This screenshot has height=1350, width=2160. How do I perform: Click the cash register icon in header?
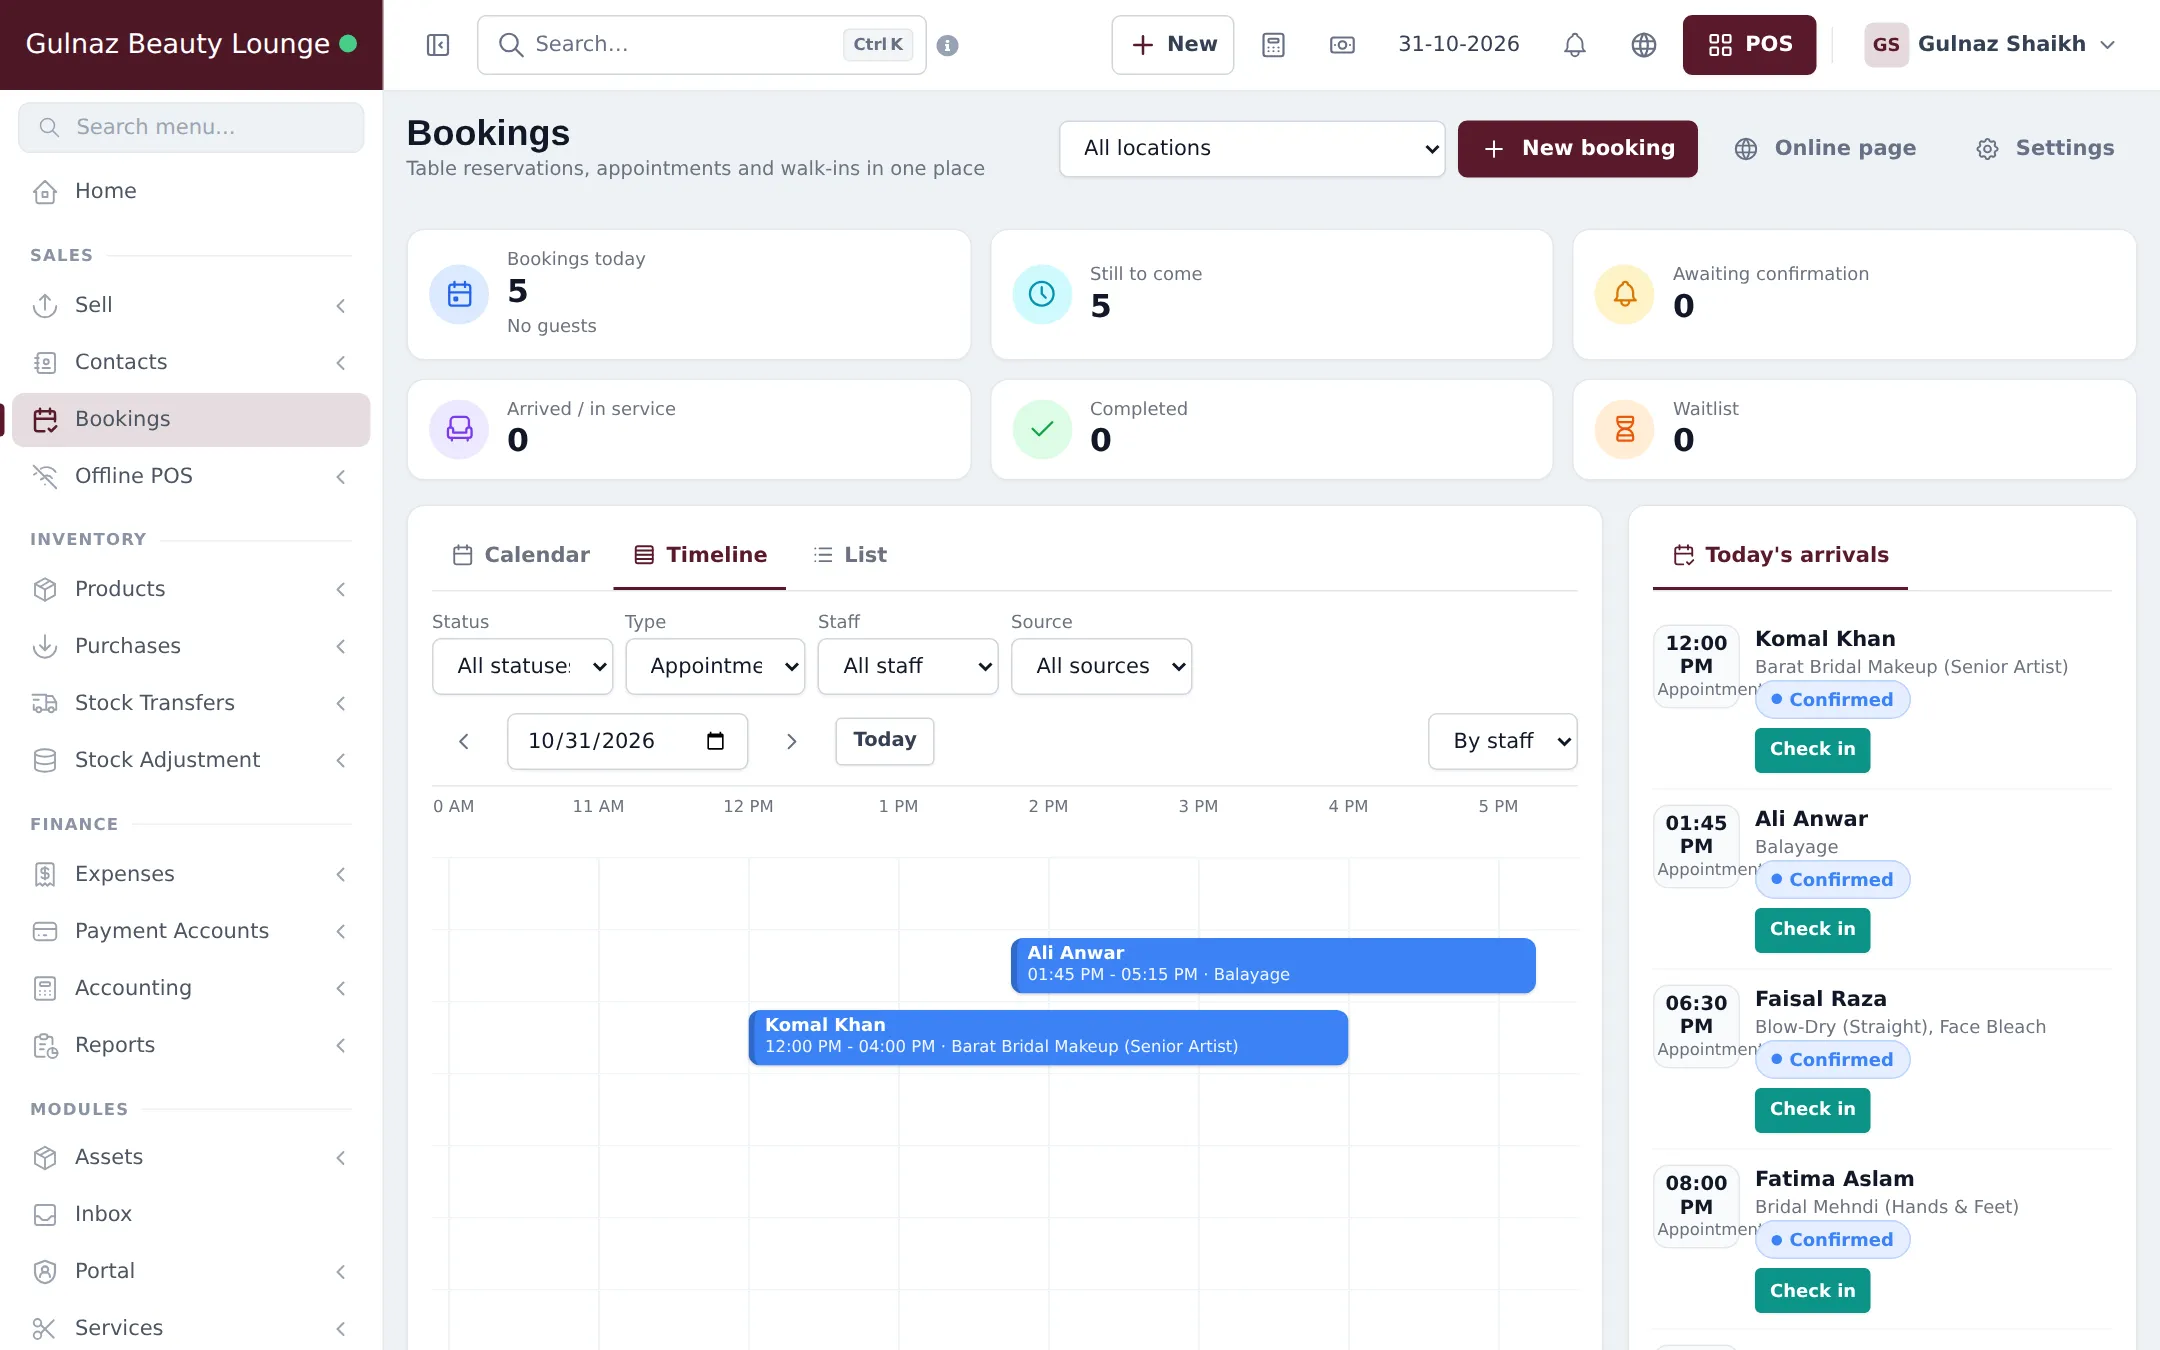tap(1342, 45)
